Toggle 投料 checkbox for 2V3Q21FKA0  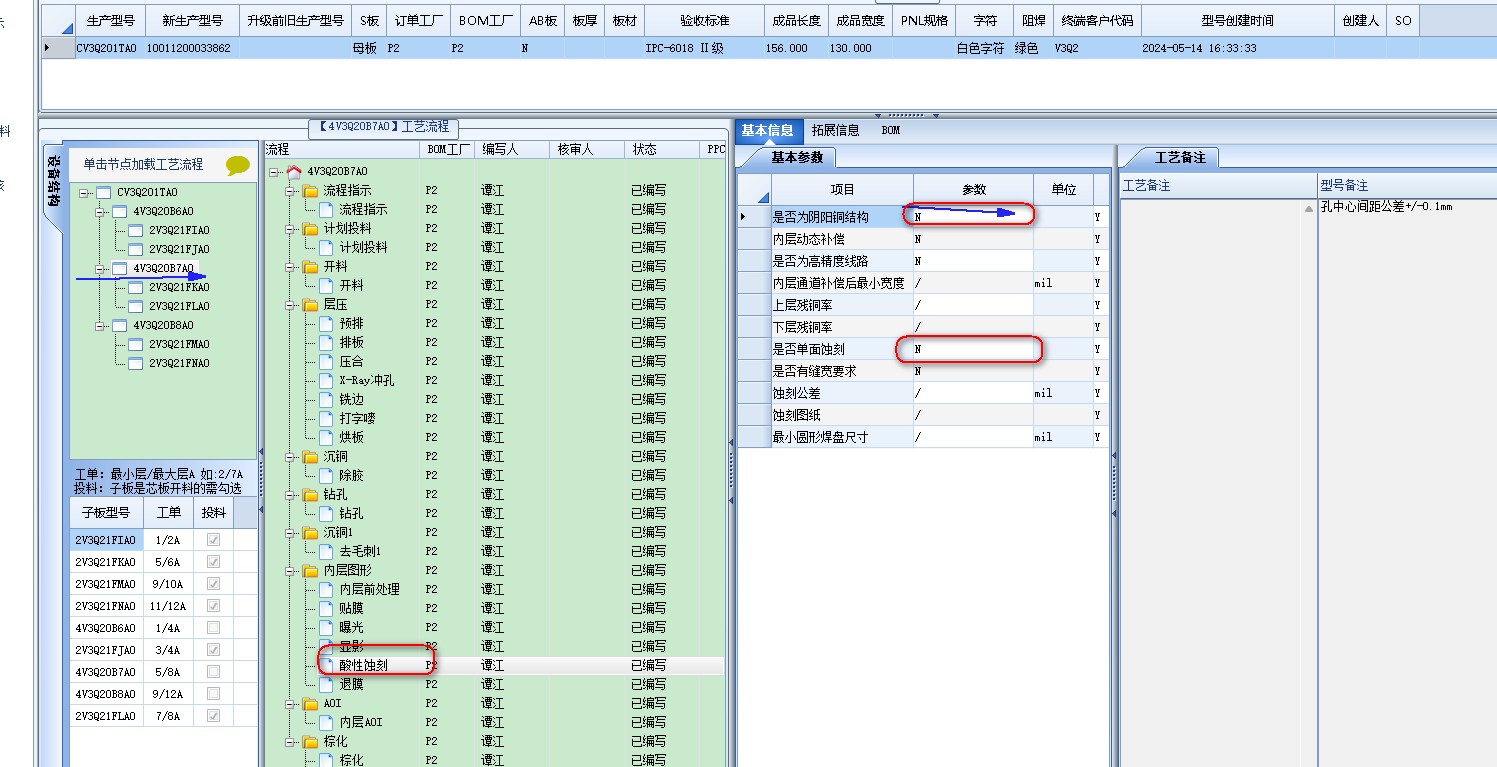coord(213,562)
